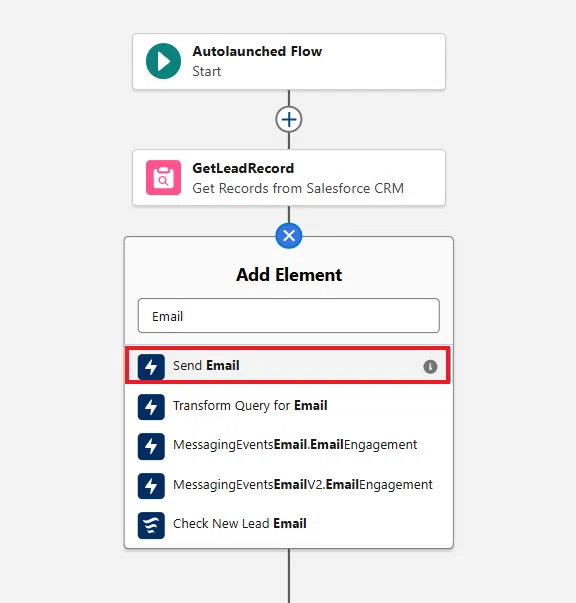Select Transform Query for Email action

[x=289, y=406]
